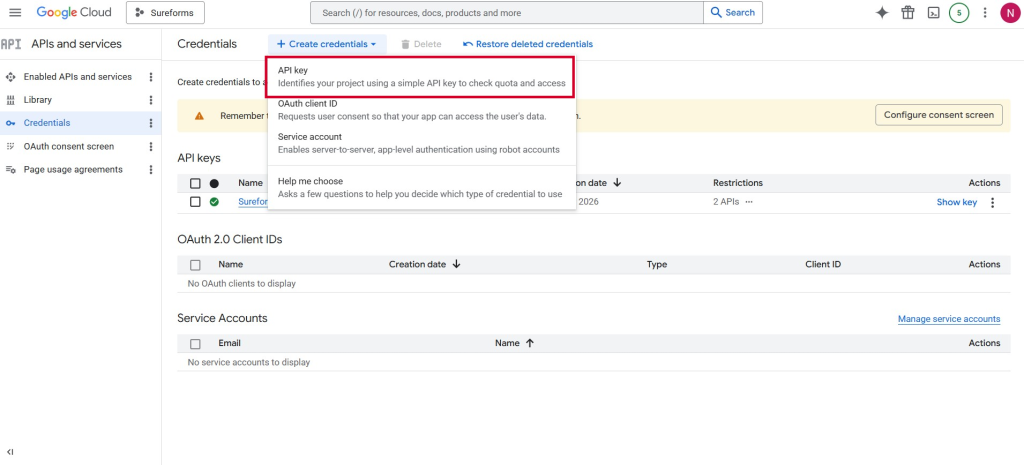The height and width of the screenshot is (465, 1024).
Task: Click the Email column header
Action: coord(229,343)
